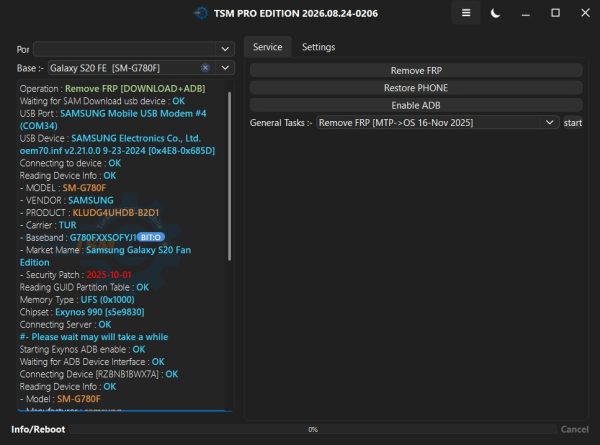
Task: Expand the Port dropdown arrow
Action: click(x=225, y=49)
